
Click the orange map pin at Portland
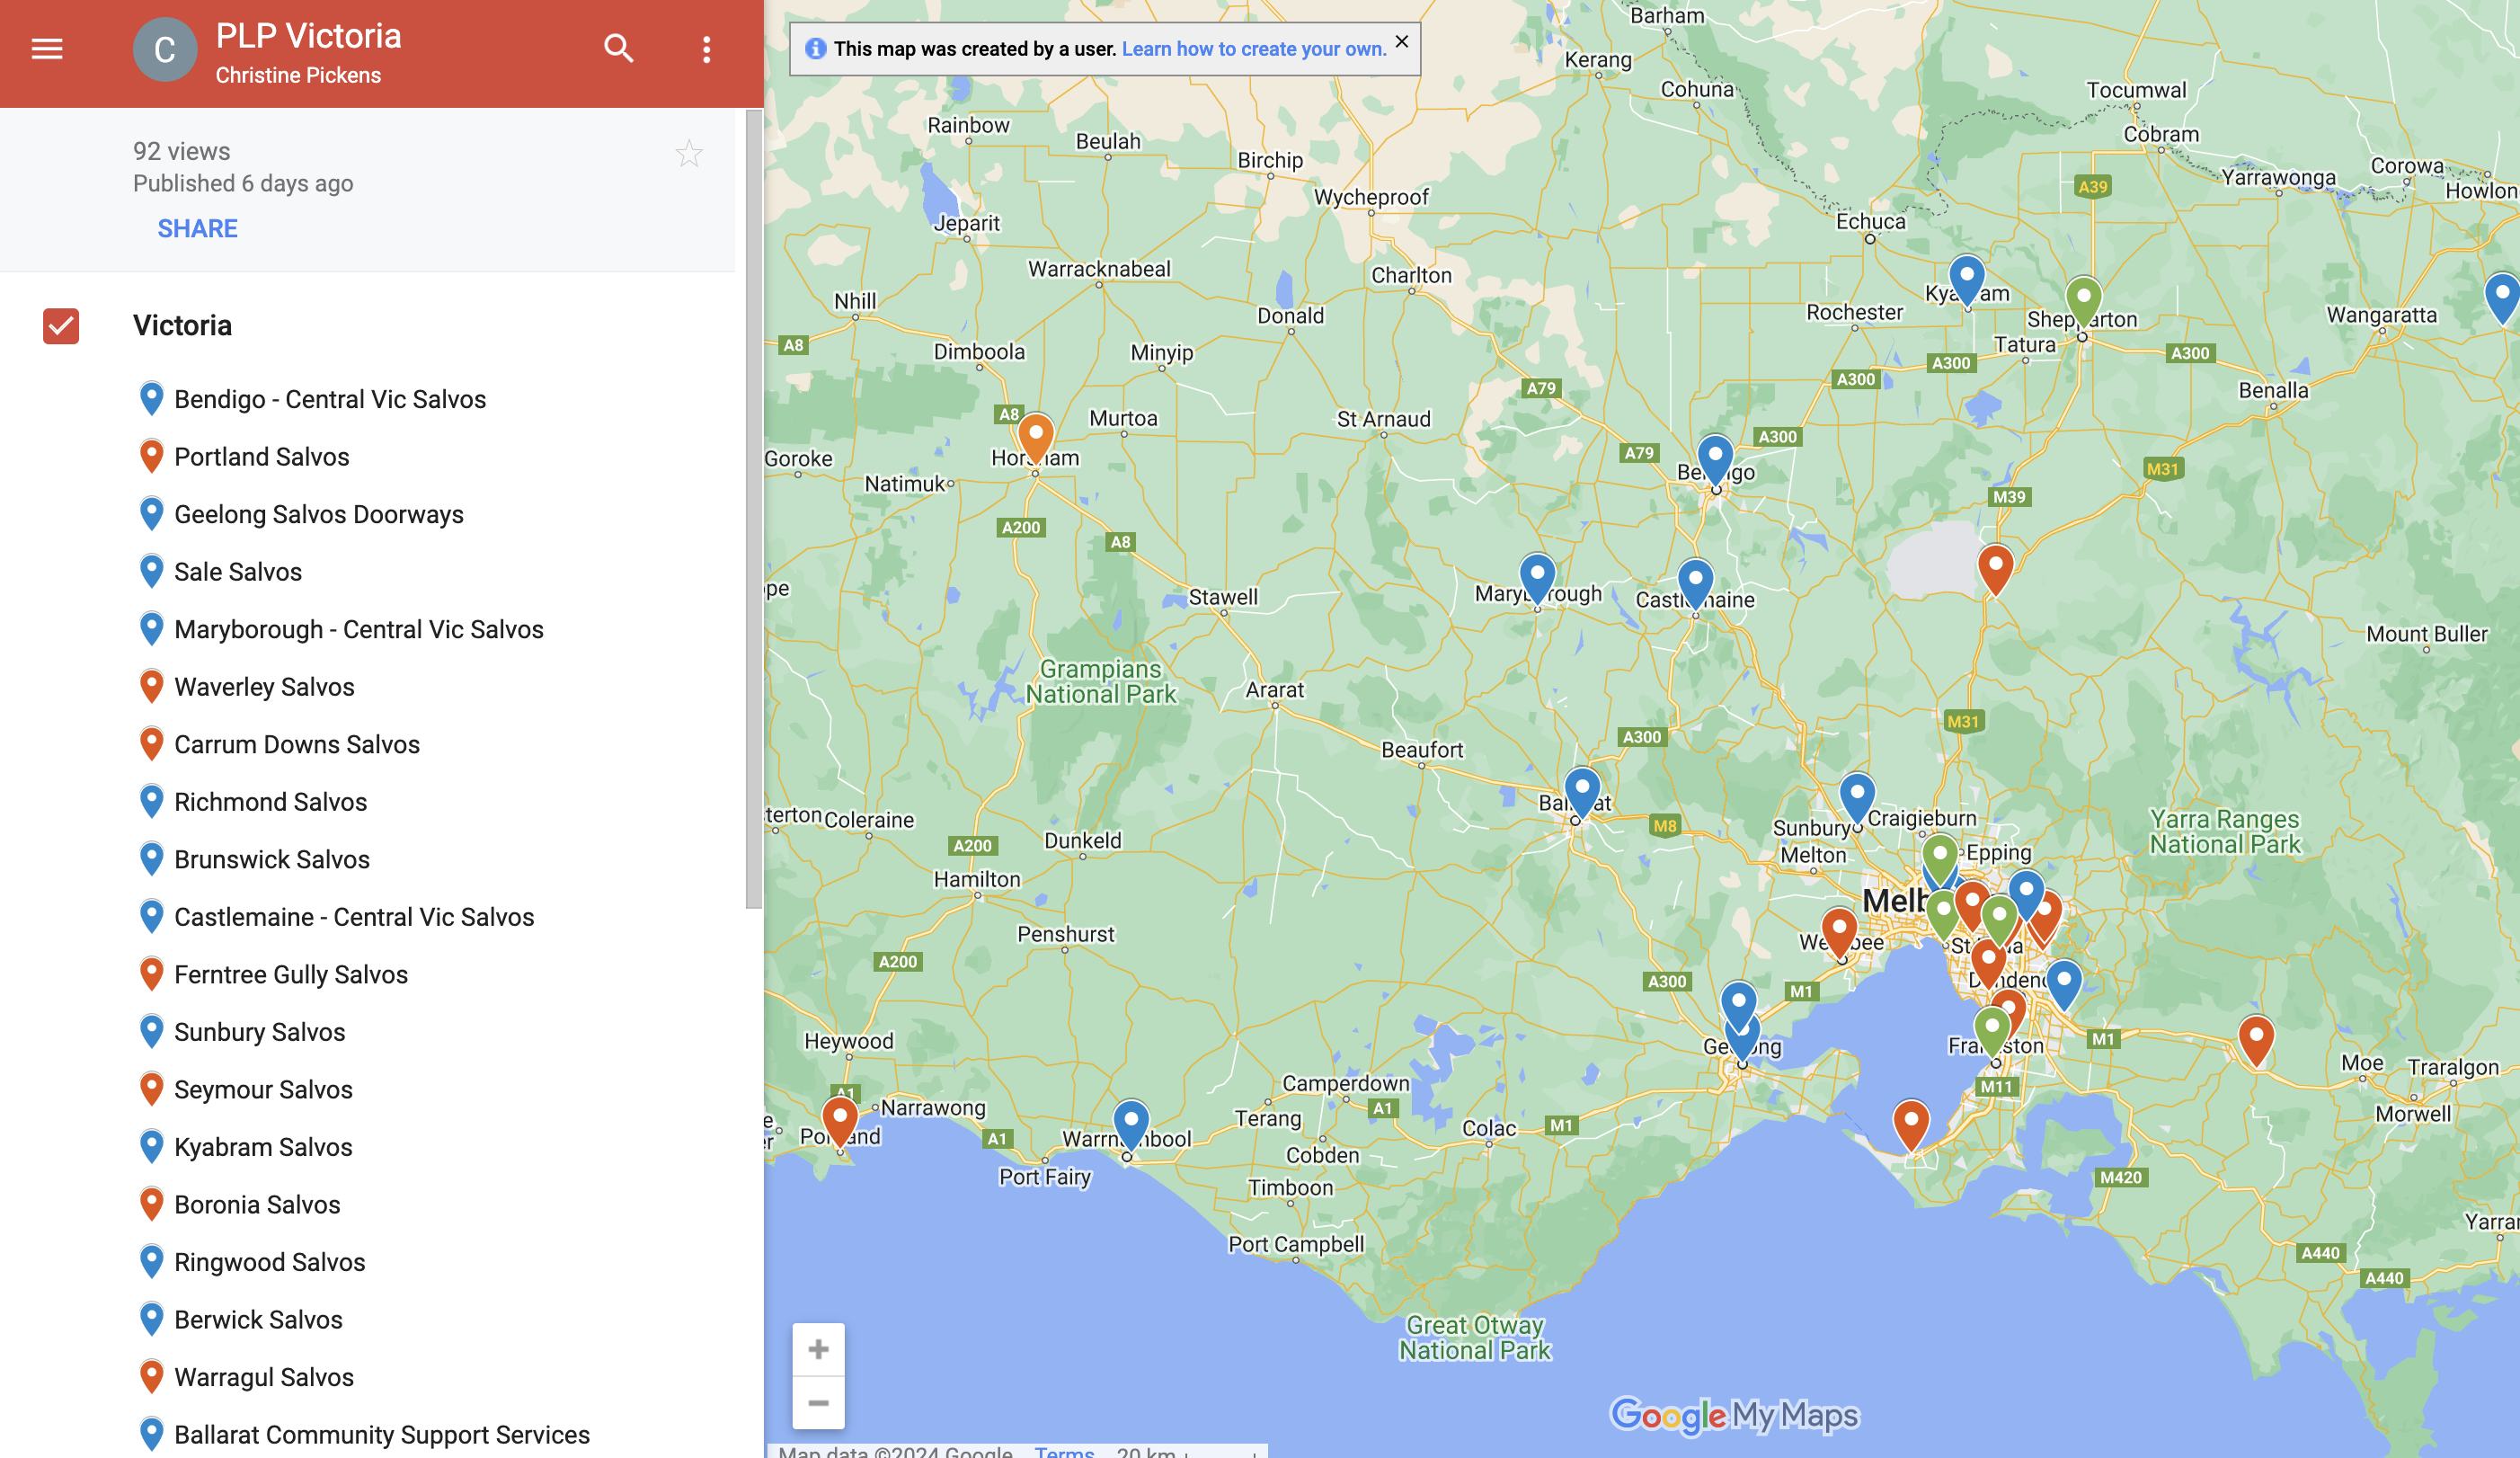click(839, 1120)
